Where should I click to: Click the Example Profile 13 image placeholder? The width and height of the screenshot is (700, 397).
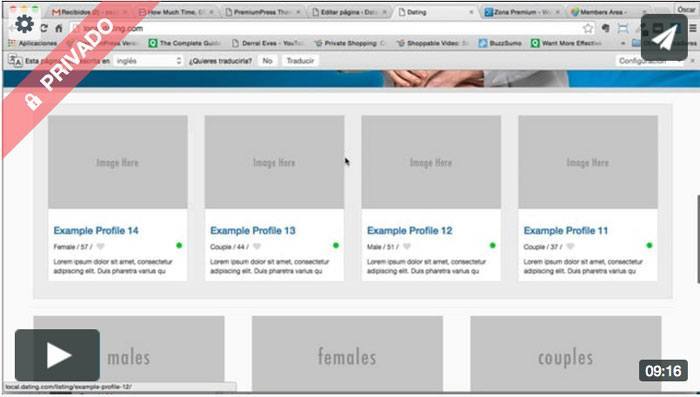[x=274, y=162]
